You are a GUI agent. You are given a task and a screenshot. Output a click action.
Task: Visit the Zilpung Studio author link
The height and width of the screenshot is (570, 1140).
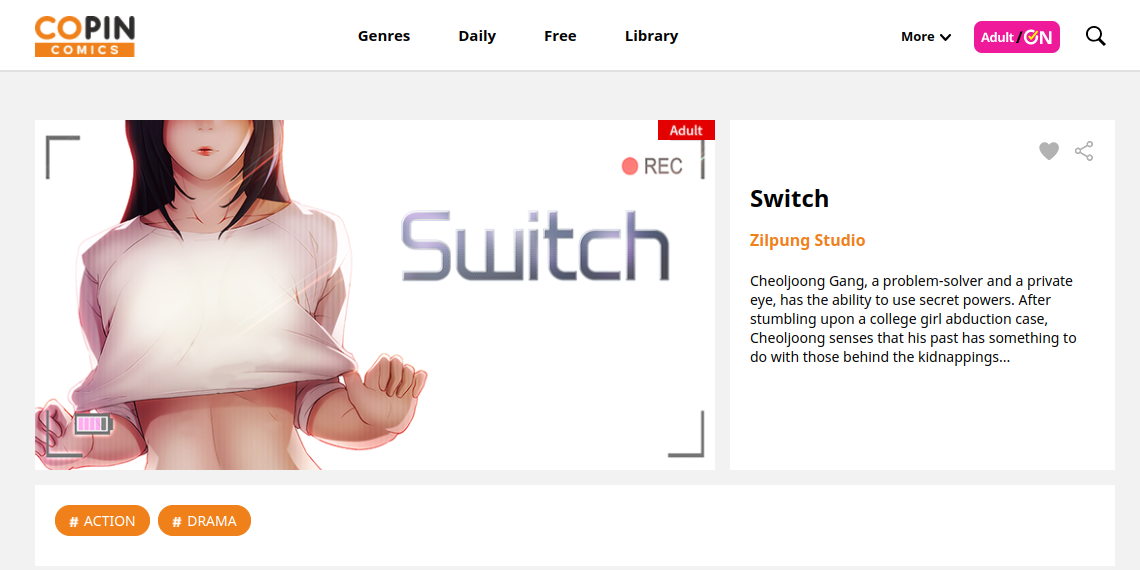pos(807,240)
